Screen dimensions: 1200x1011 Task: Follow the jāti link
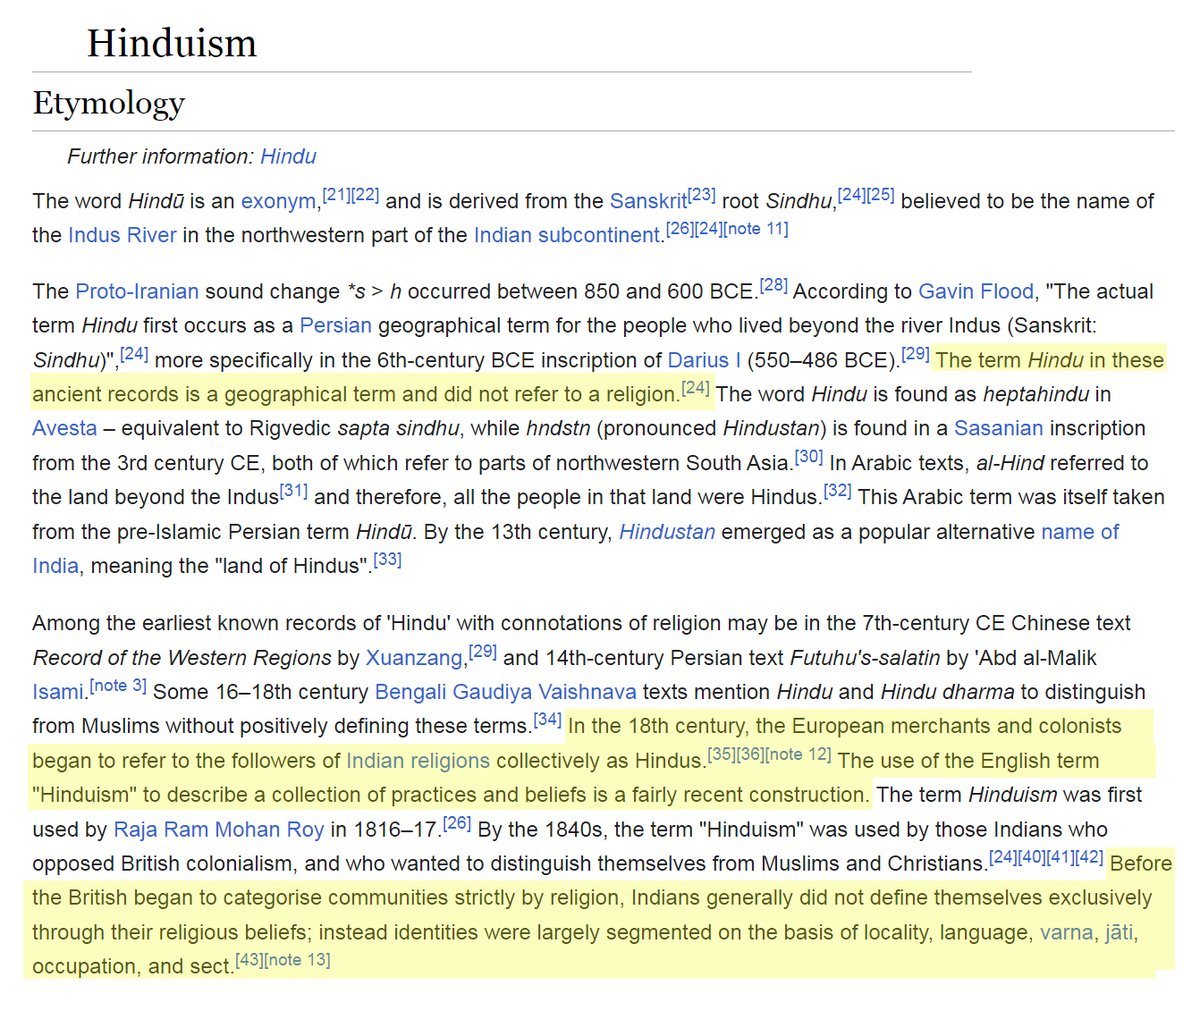(x=1119, y=933)
